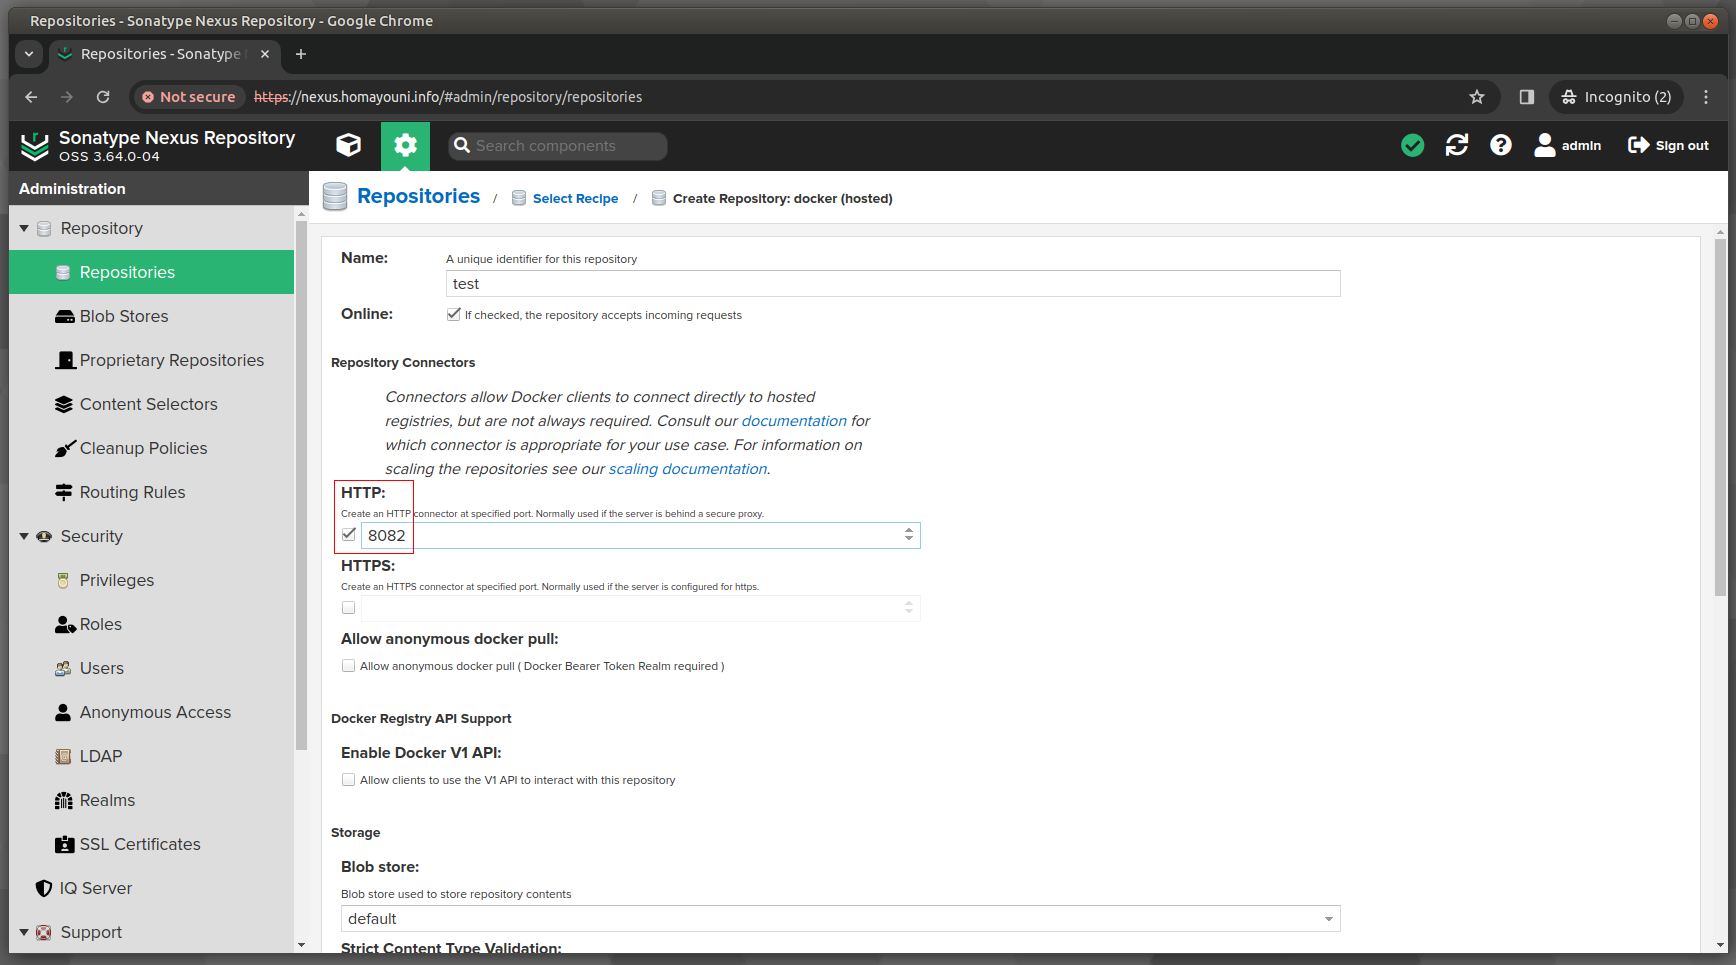Close the Repositories browser tab
Image resolution: width=1736 pixels, height=965 pixels.
pos(265,54)
